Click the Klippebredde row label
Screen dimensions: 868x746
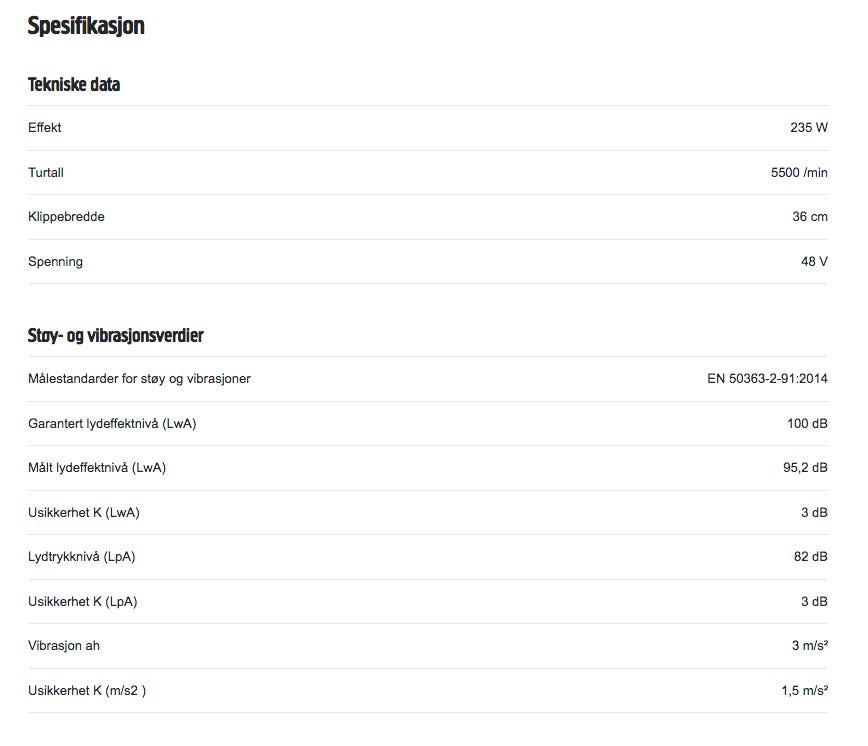click(66, 217)
